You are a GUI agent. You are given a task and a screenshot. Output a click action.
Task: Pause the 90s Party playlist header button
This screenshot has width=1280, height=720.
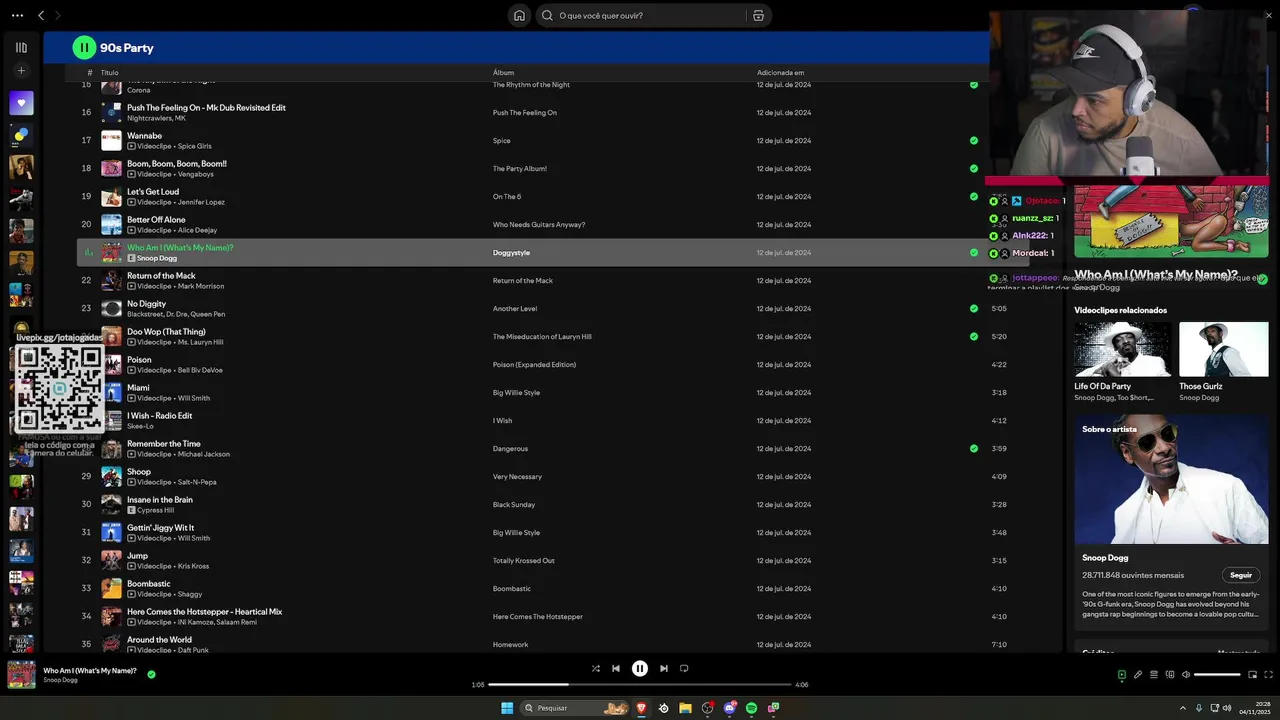[x=84, y=47]
